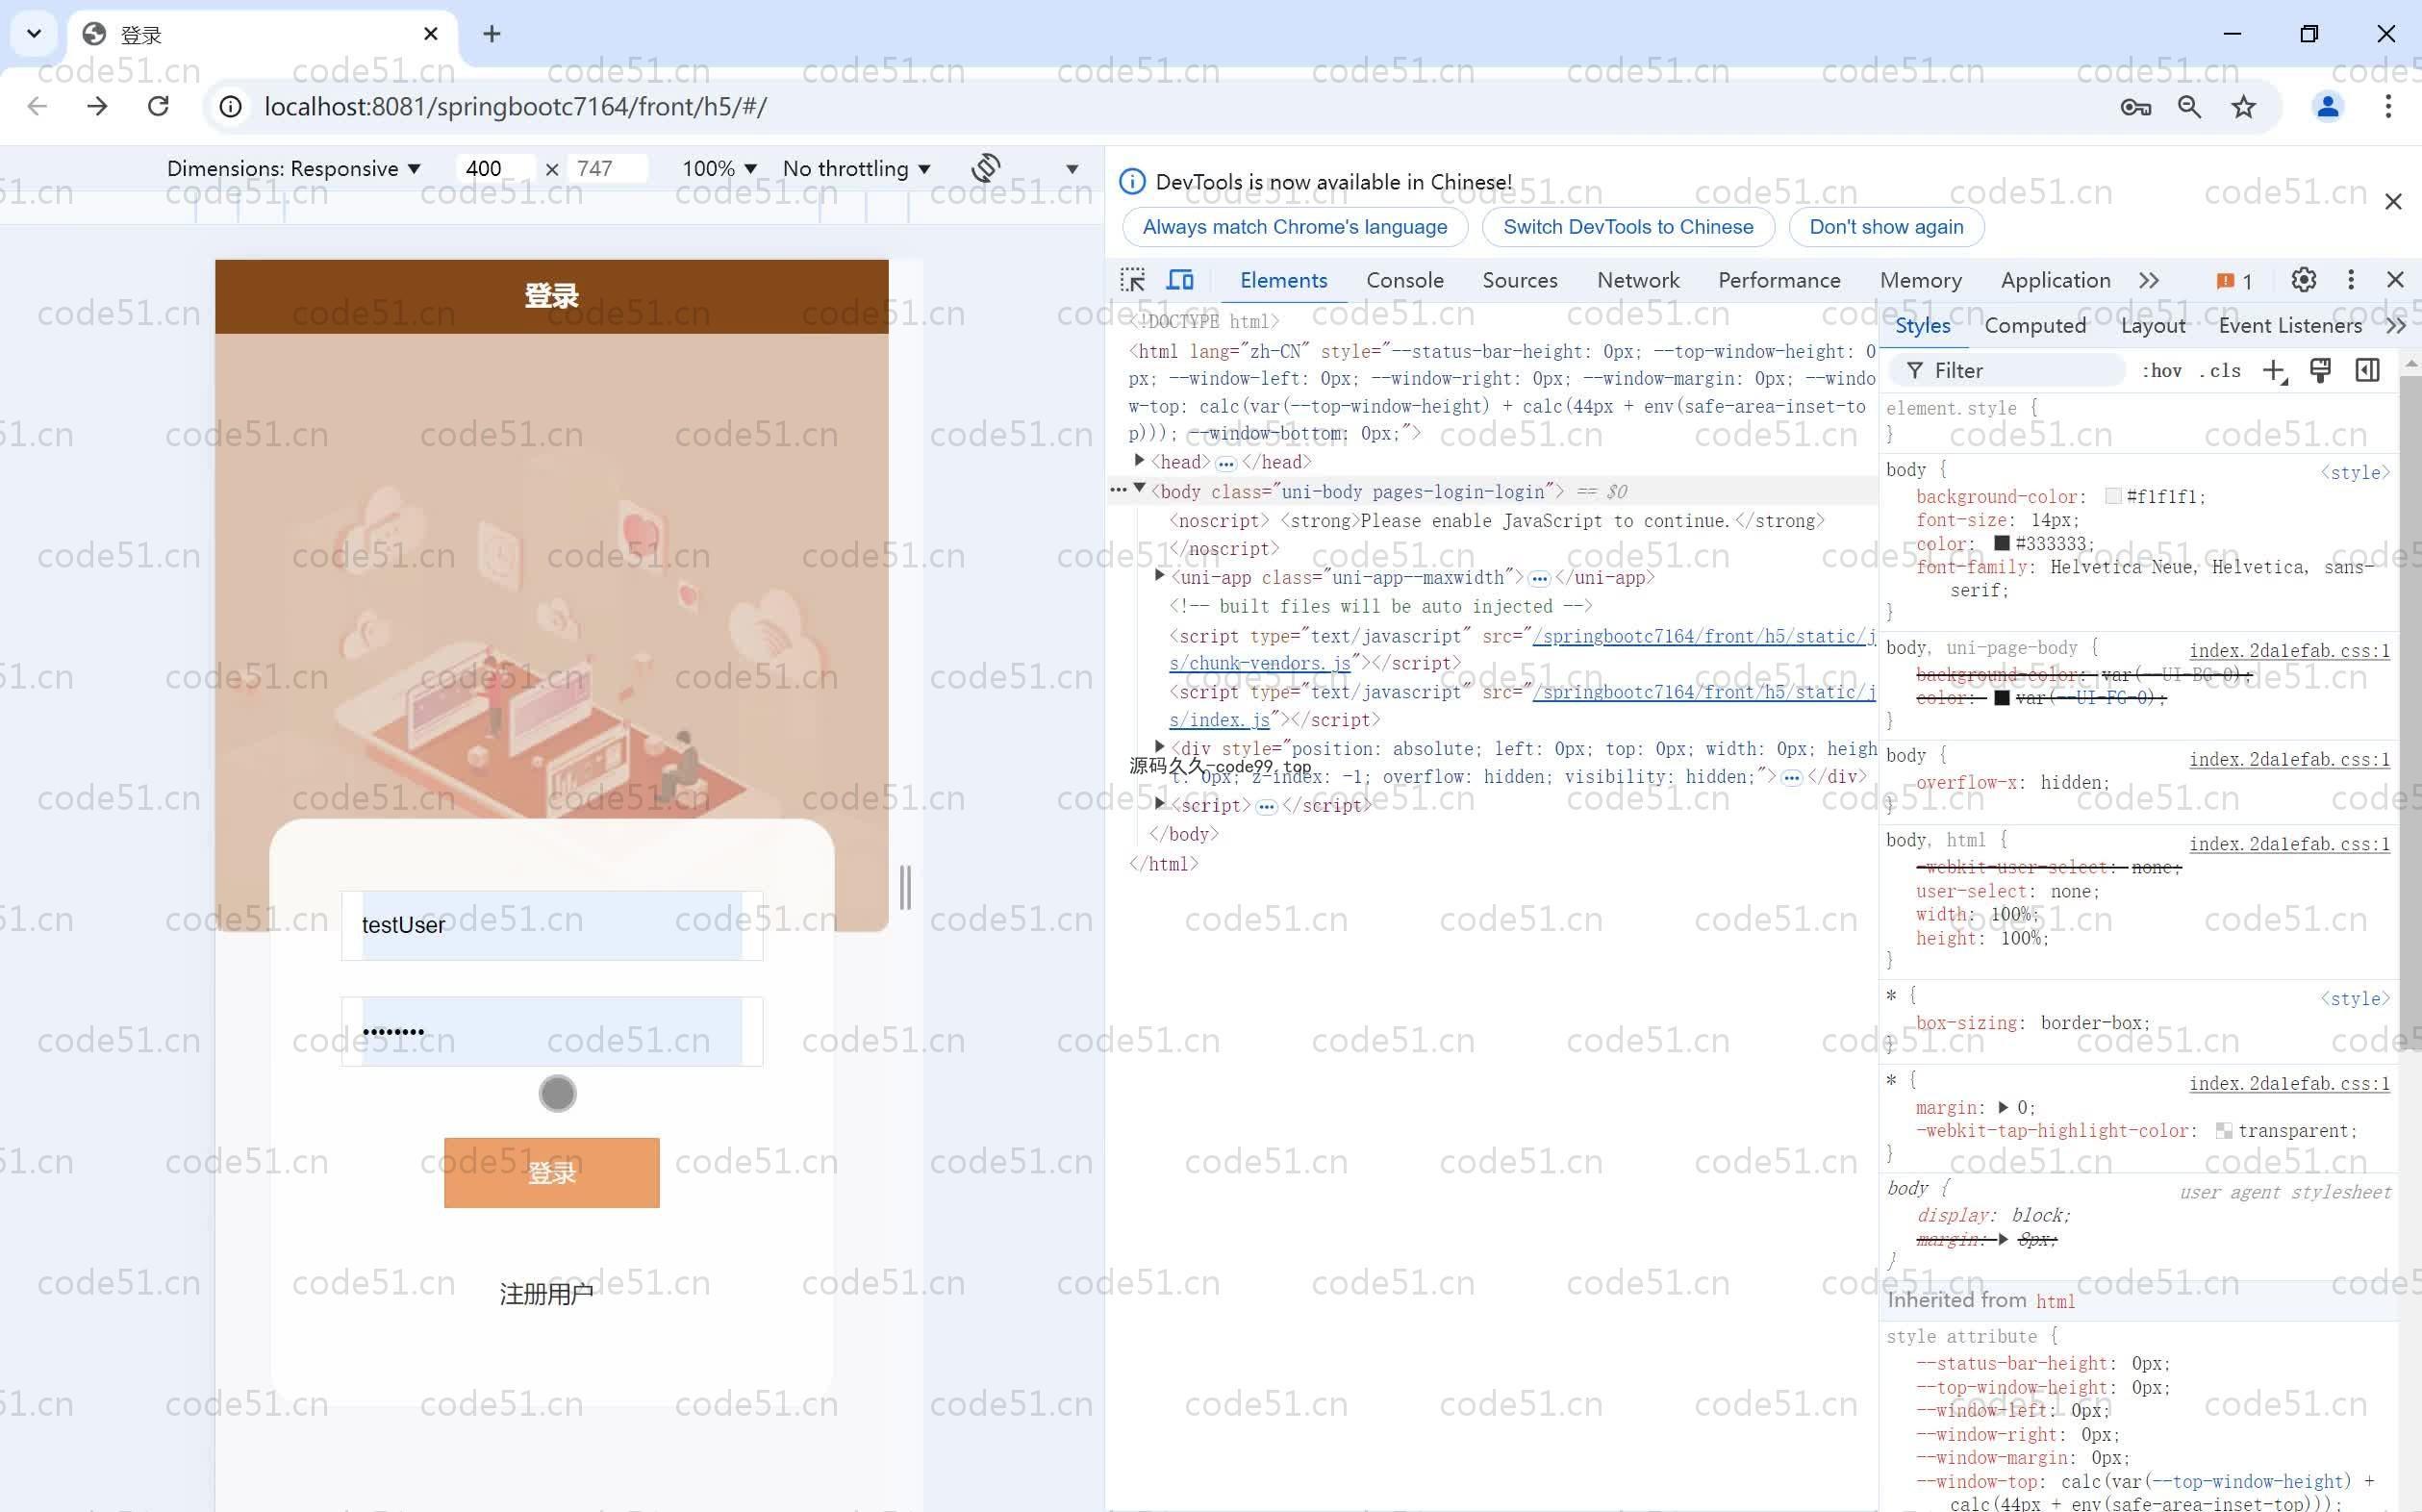Click Always match Chrome's language button
Viewport: 2422px width, 1512px height.
[x=1295, y=227]
